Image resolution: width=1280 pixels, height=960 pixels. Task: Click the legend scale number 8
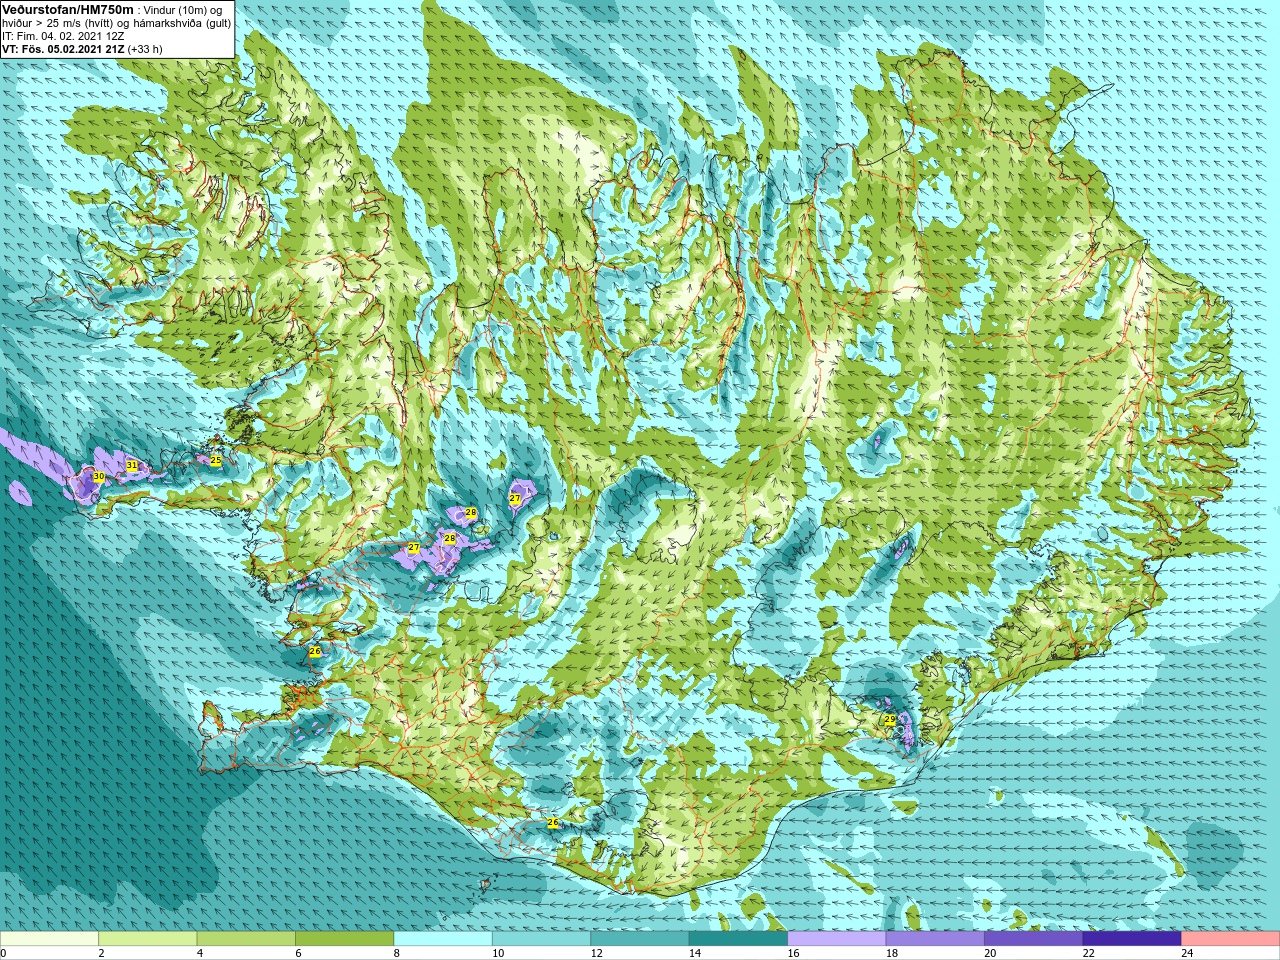click(x=397, y=954)
